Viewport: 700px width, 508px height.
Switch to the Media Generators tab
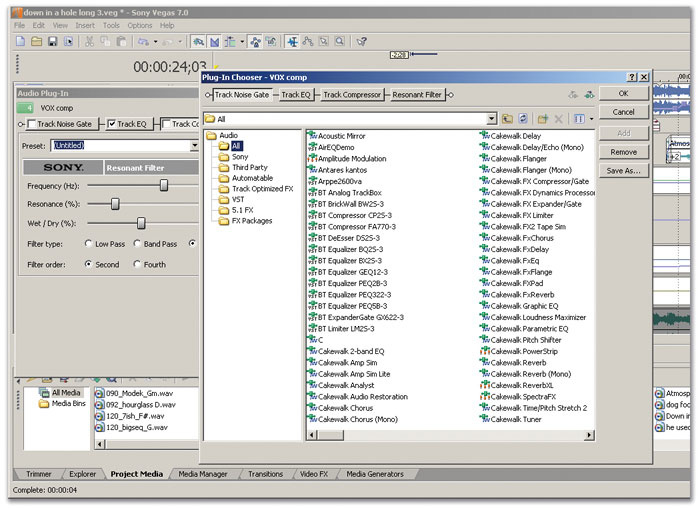point(375,474)
